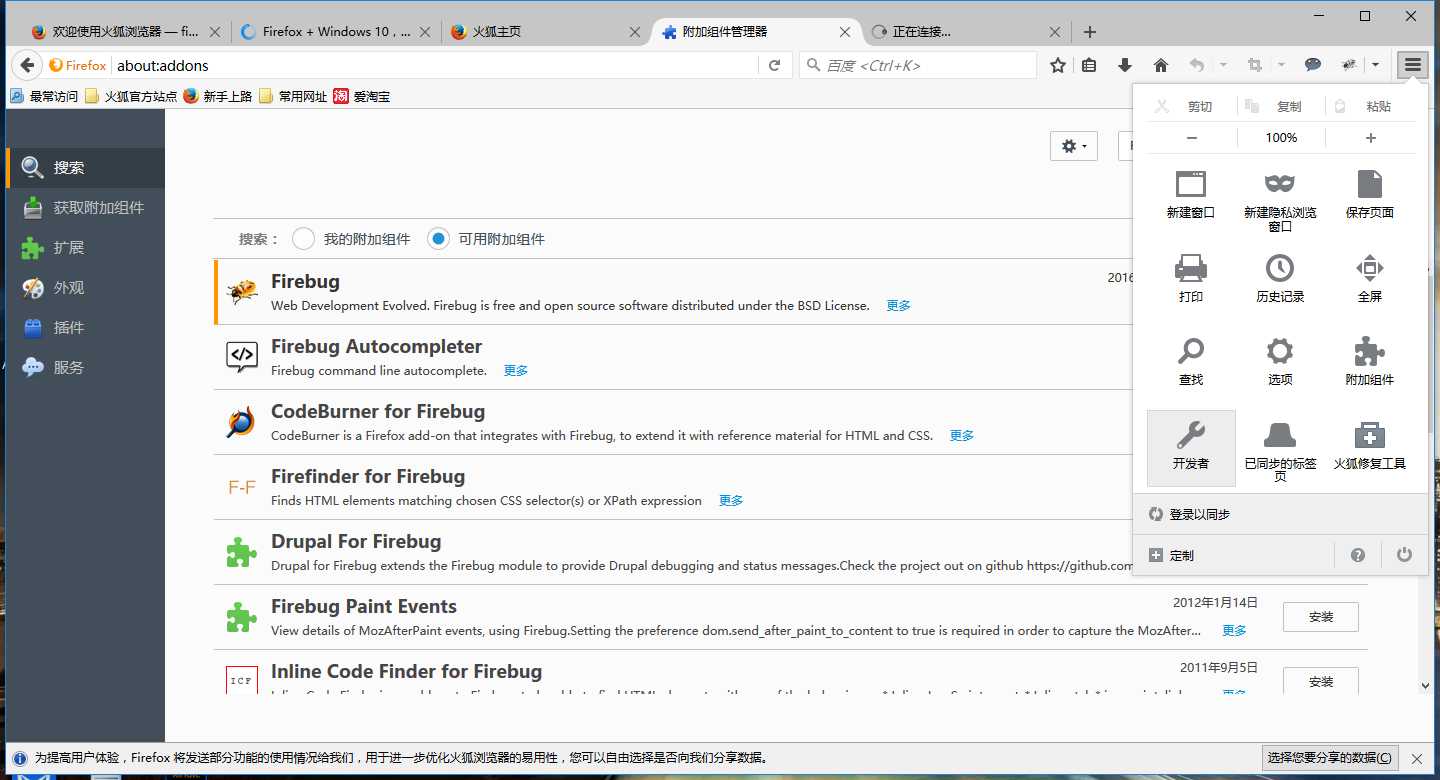The height and width of the screenshot is (780, 1440).
Task: Open the Developer tools submenu
Action: (1191, 446)
